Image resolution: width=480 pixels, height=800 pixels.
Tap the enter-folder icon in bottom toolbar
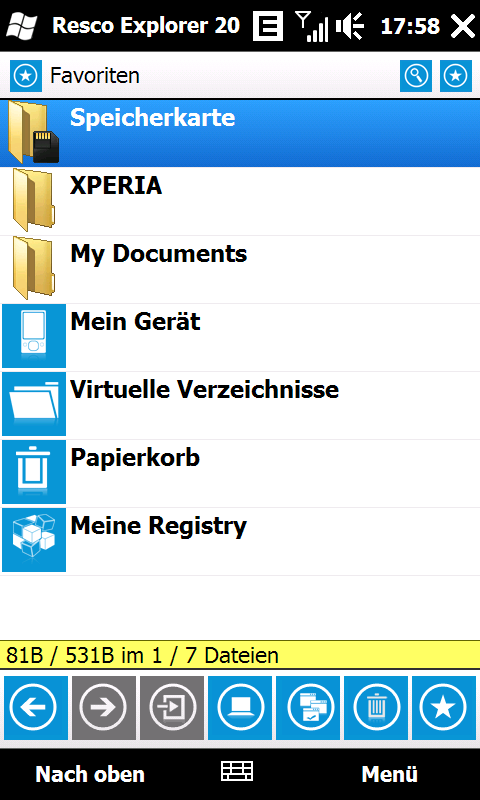tap(172, 708)
